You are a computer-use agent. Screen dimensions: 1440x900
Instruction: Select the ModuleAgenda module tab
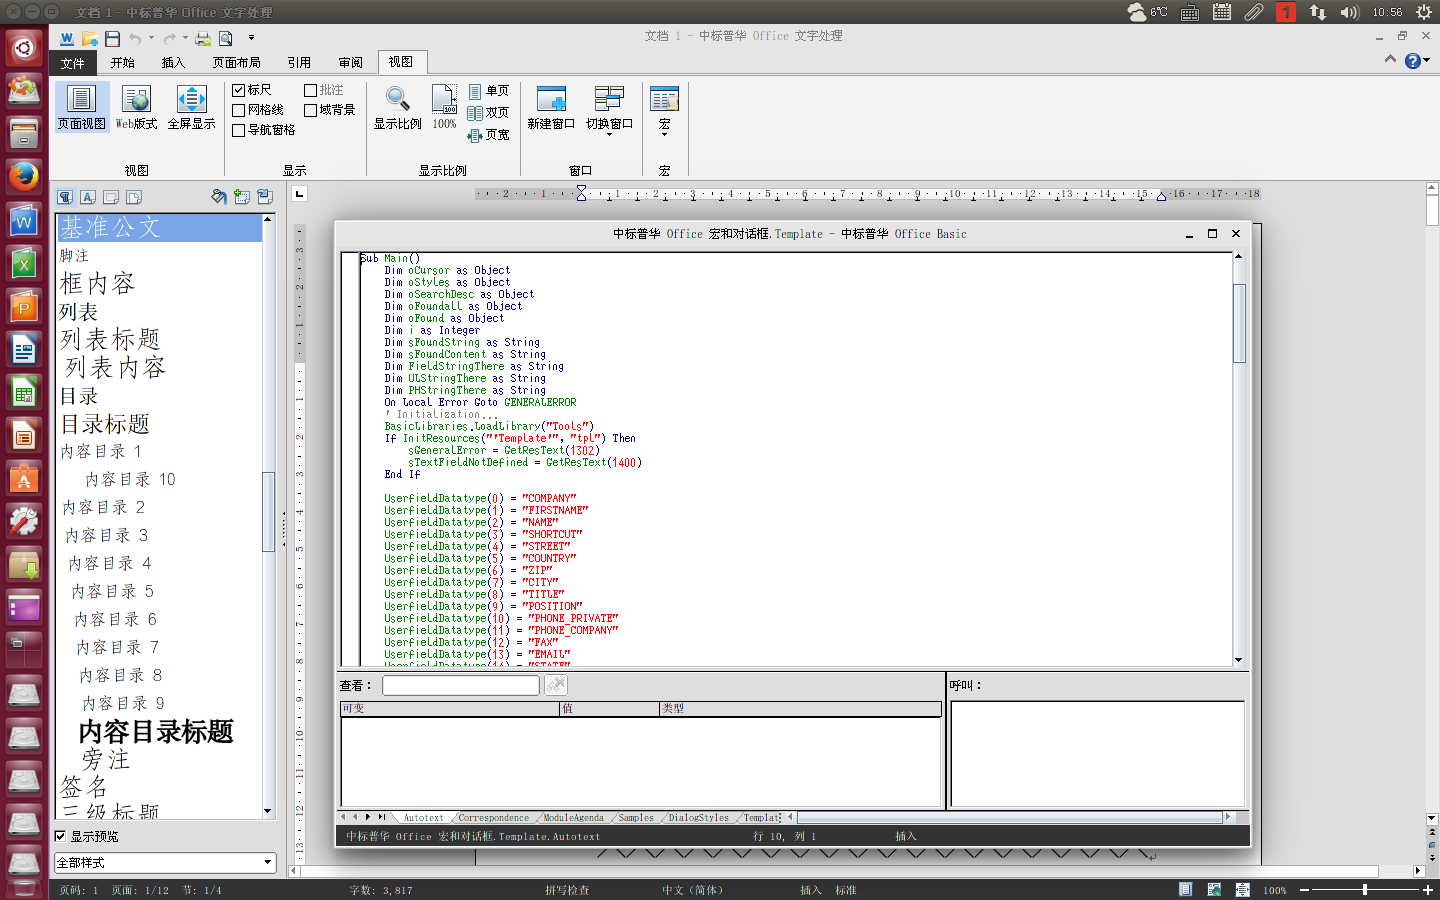pyautogui.click(x=573, y=818)
